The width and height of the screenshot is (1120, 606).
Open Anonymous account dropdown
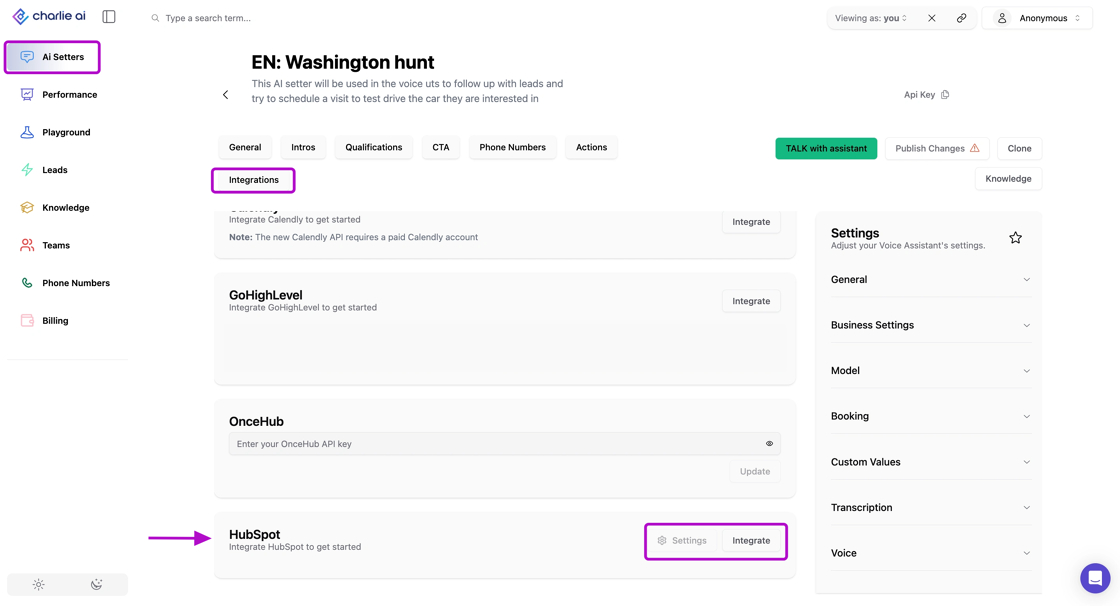(x=1037, y=18)
